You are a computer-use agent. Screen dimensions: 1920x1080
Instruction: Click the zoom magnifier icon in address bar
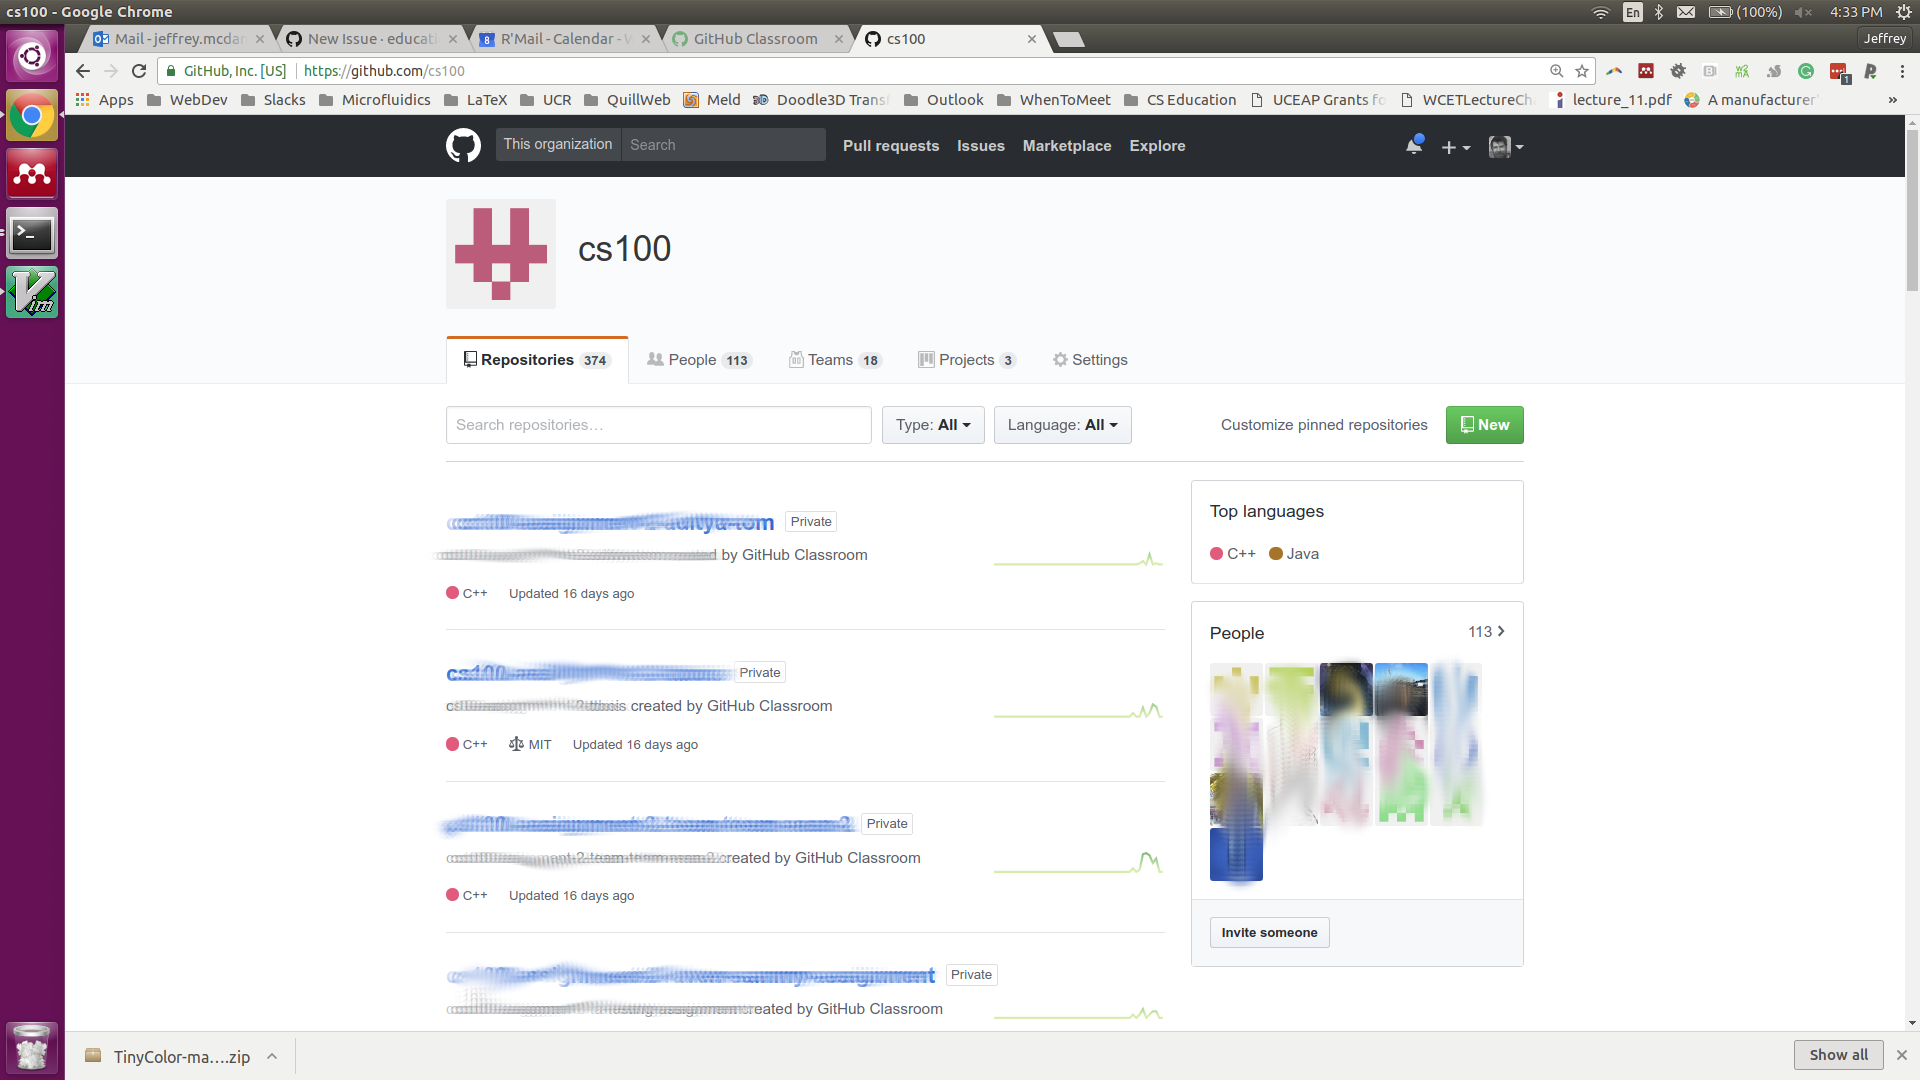click(x=1557, y=71)
